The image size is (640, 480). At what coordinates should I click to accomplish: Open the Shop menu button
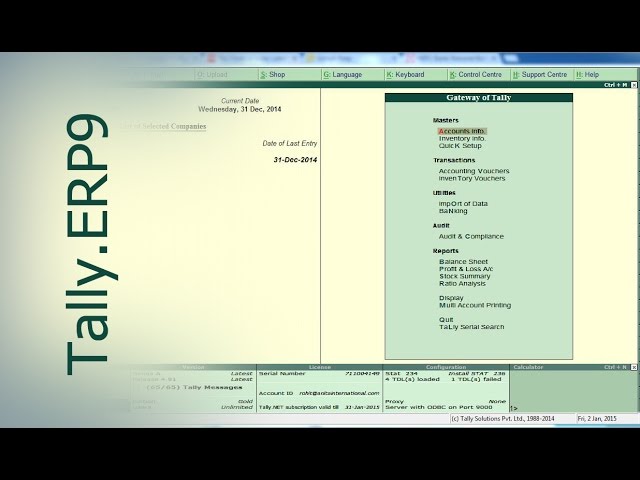(289, 75)
